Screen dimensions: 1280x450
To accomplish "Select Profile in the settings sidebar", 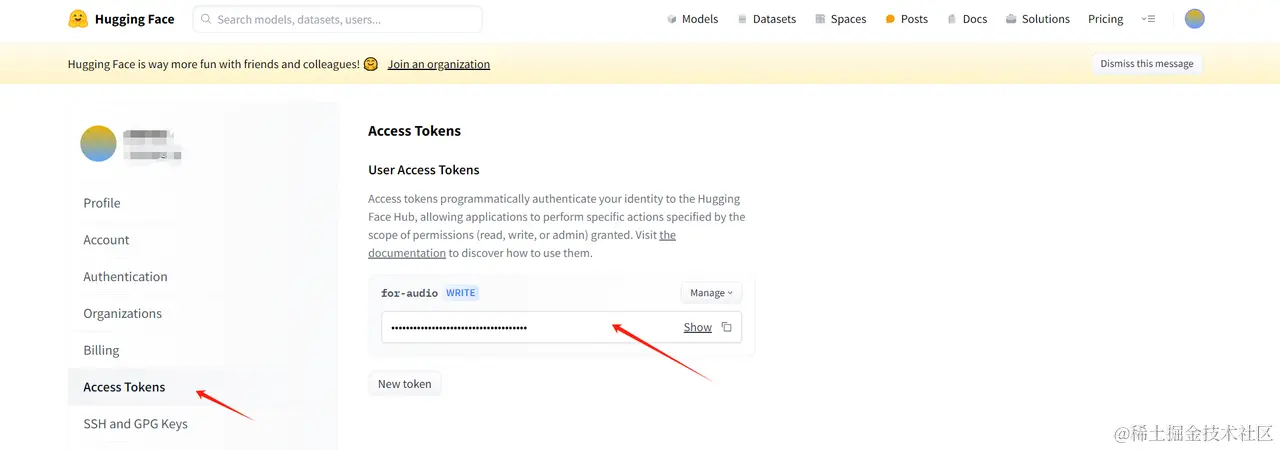I will coord(102,203).
